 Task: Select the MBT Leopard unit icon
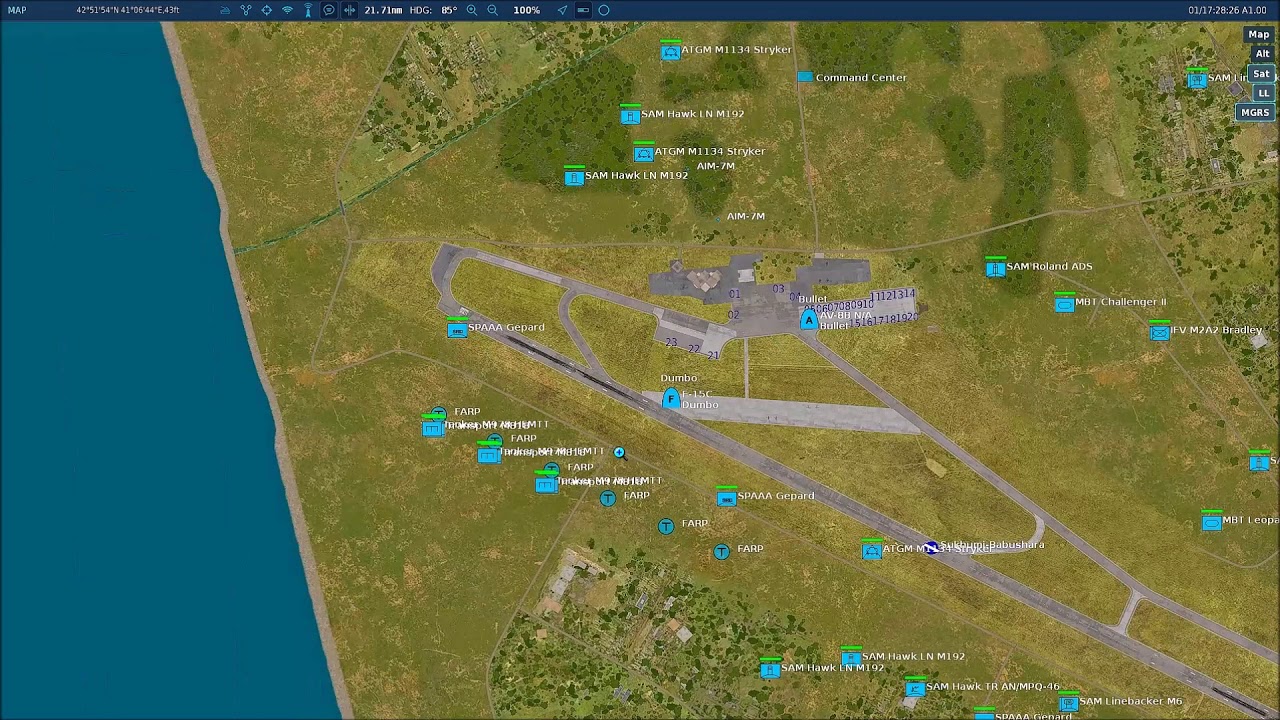1211,521
